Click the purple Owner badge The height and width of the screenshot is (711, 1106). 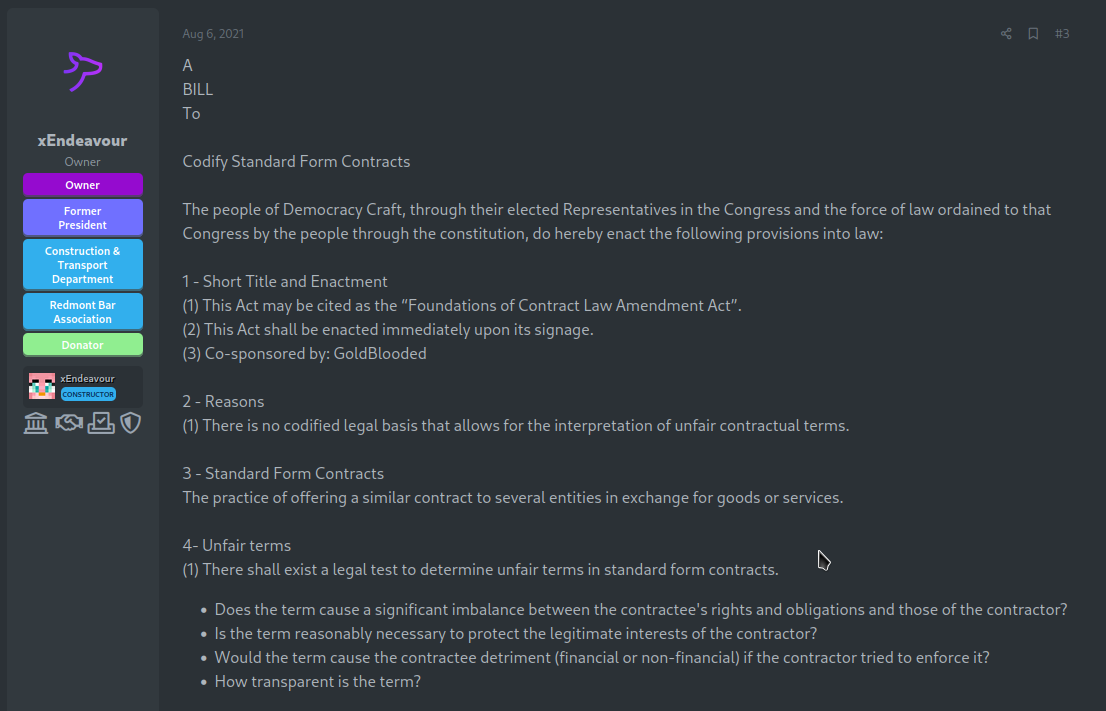(x=83, y=185)
